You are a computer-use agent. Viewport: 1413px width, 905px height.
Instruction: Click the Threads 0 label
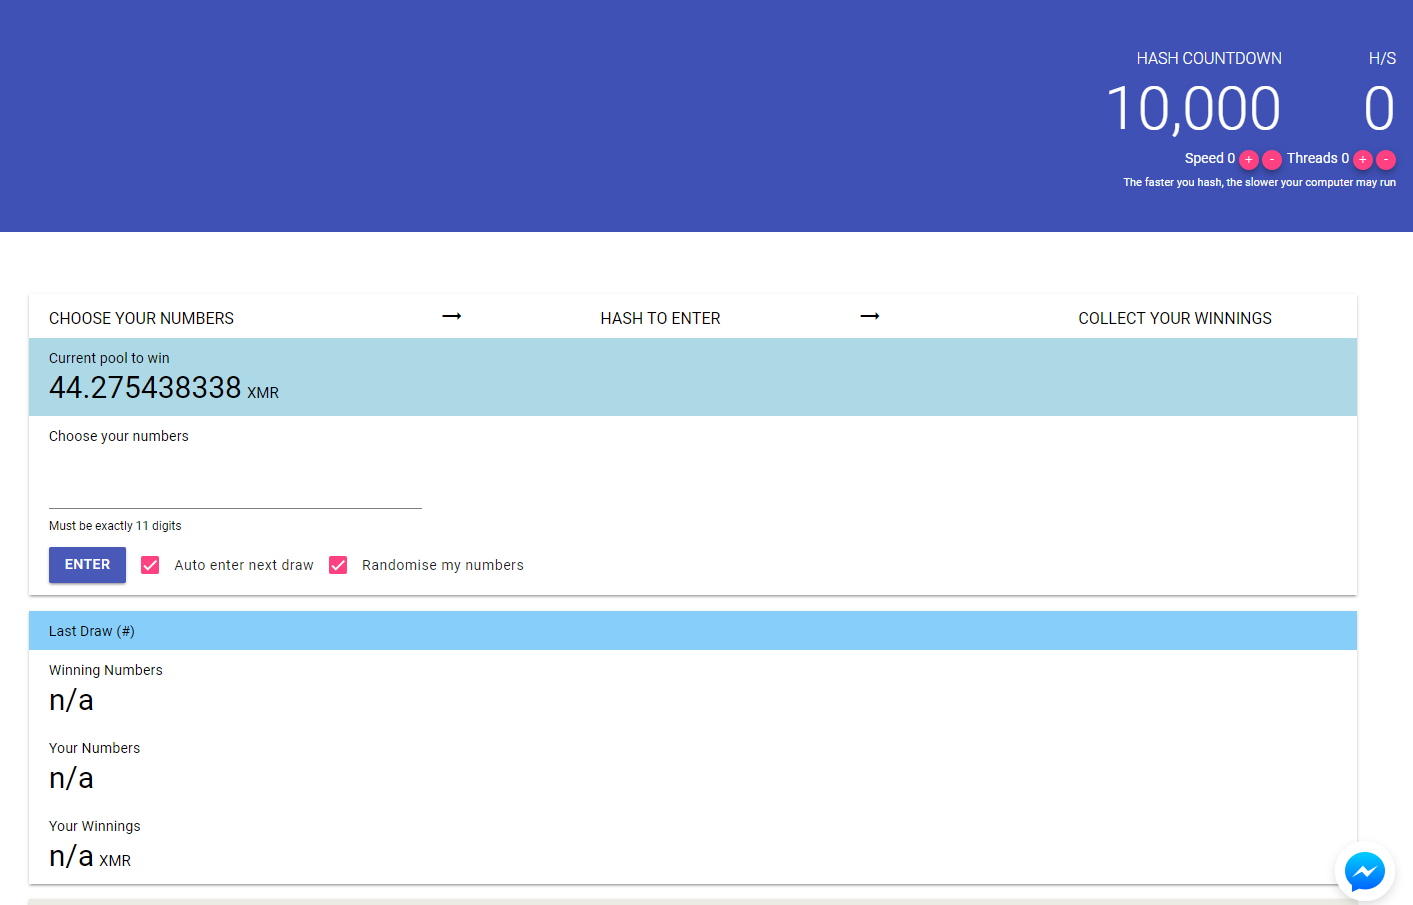click(x=1317, y=158)
